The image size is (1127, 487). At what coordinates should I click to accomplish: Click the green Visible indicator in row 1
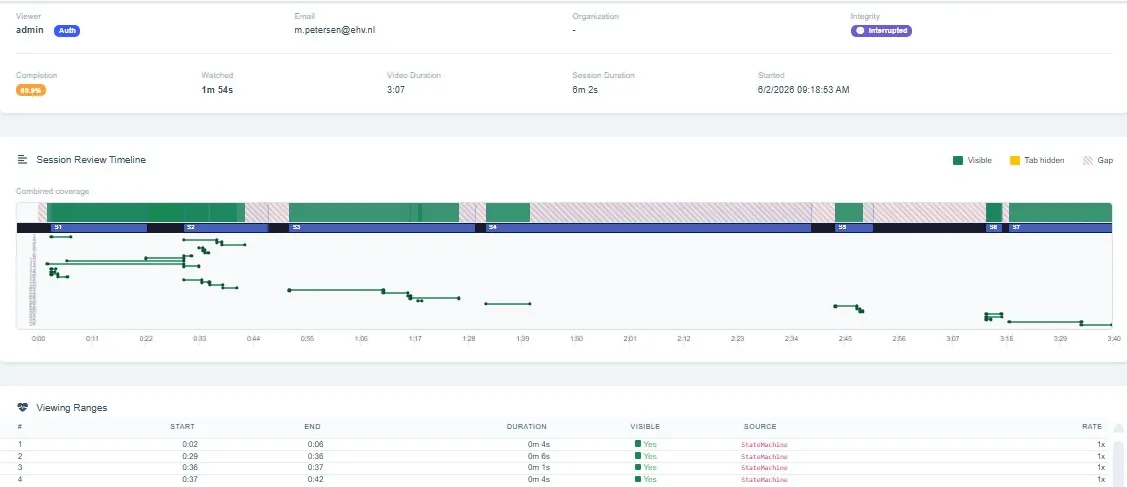(x=638, y=444)
